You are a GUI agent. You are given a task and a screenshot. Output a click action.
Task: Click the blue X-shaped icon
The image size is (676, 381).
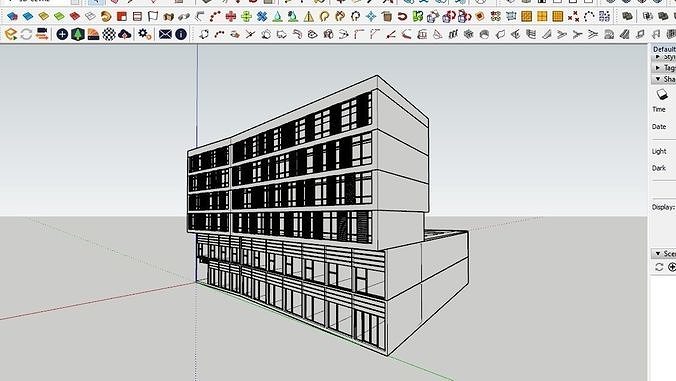pyautogui.click(x=262, y=16)
